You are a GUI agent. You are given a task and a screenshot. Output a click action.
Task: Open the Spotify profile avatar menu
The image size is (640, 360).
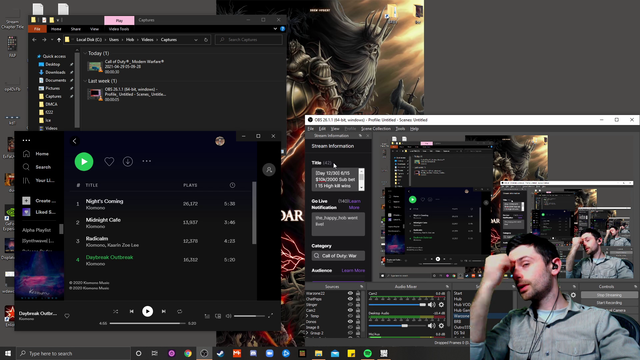tap(220, 141)
